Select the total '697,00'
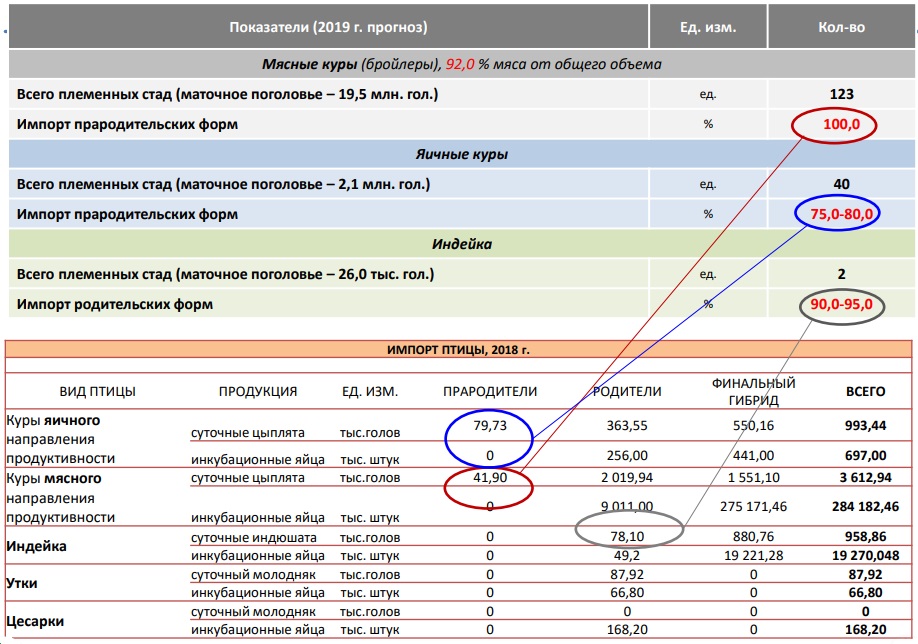The image size is (918, 644). 865,455
